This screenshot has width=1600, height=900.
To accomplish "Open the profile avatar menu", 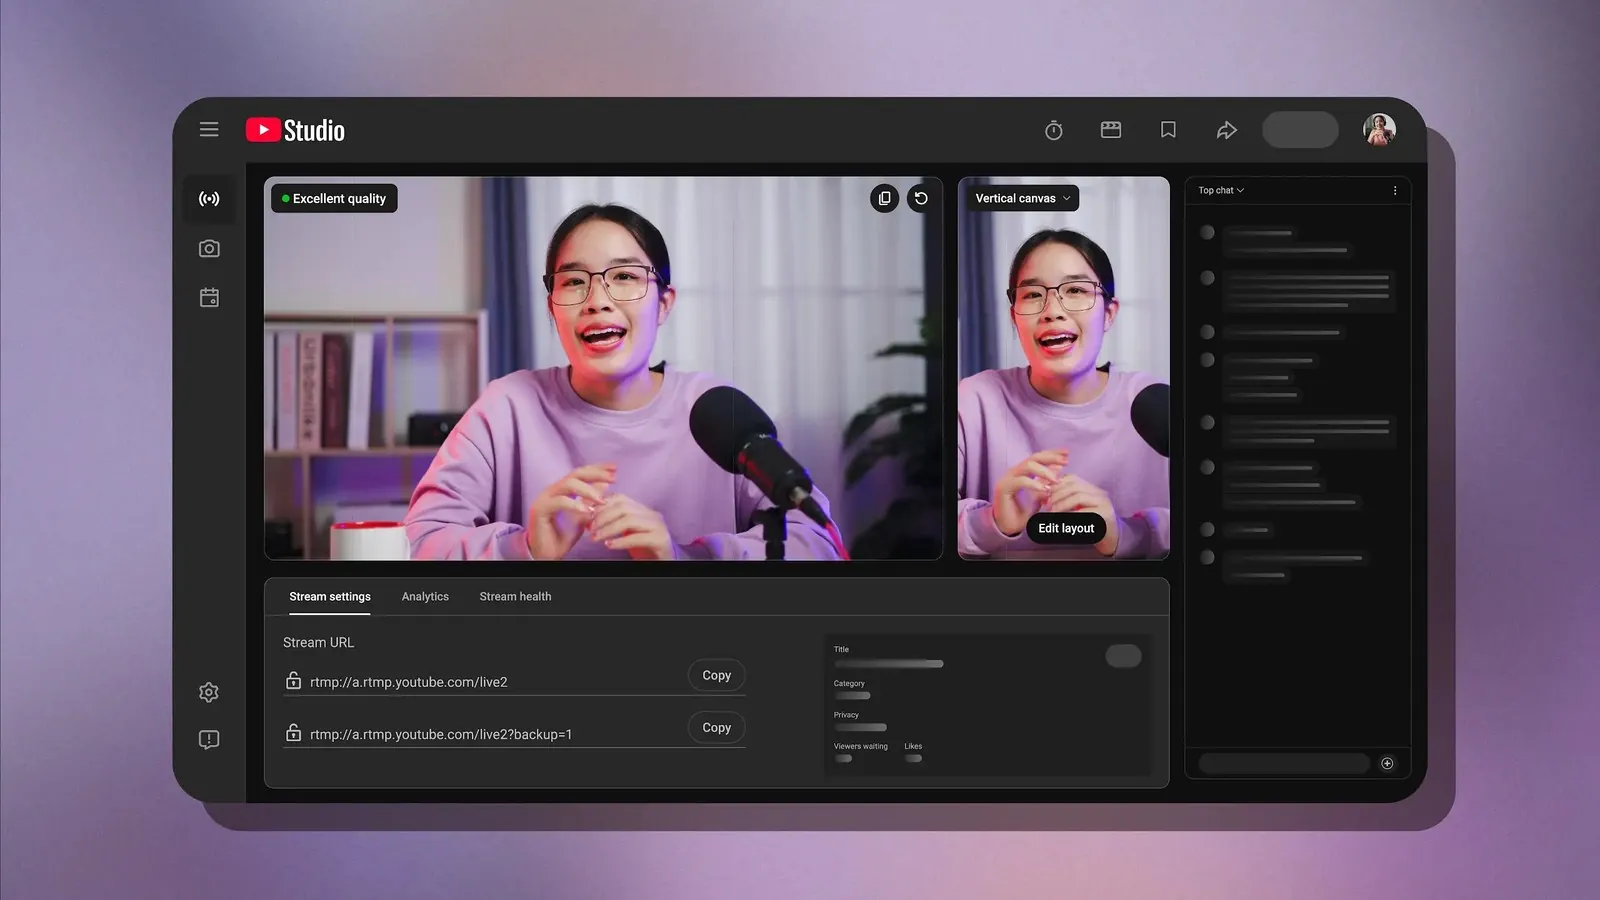I will click(x=1379, y=130).
